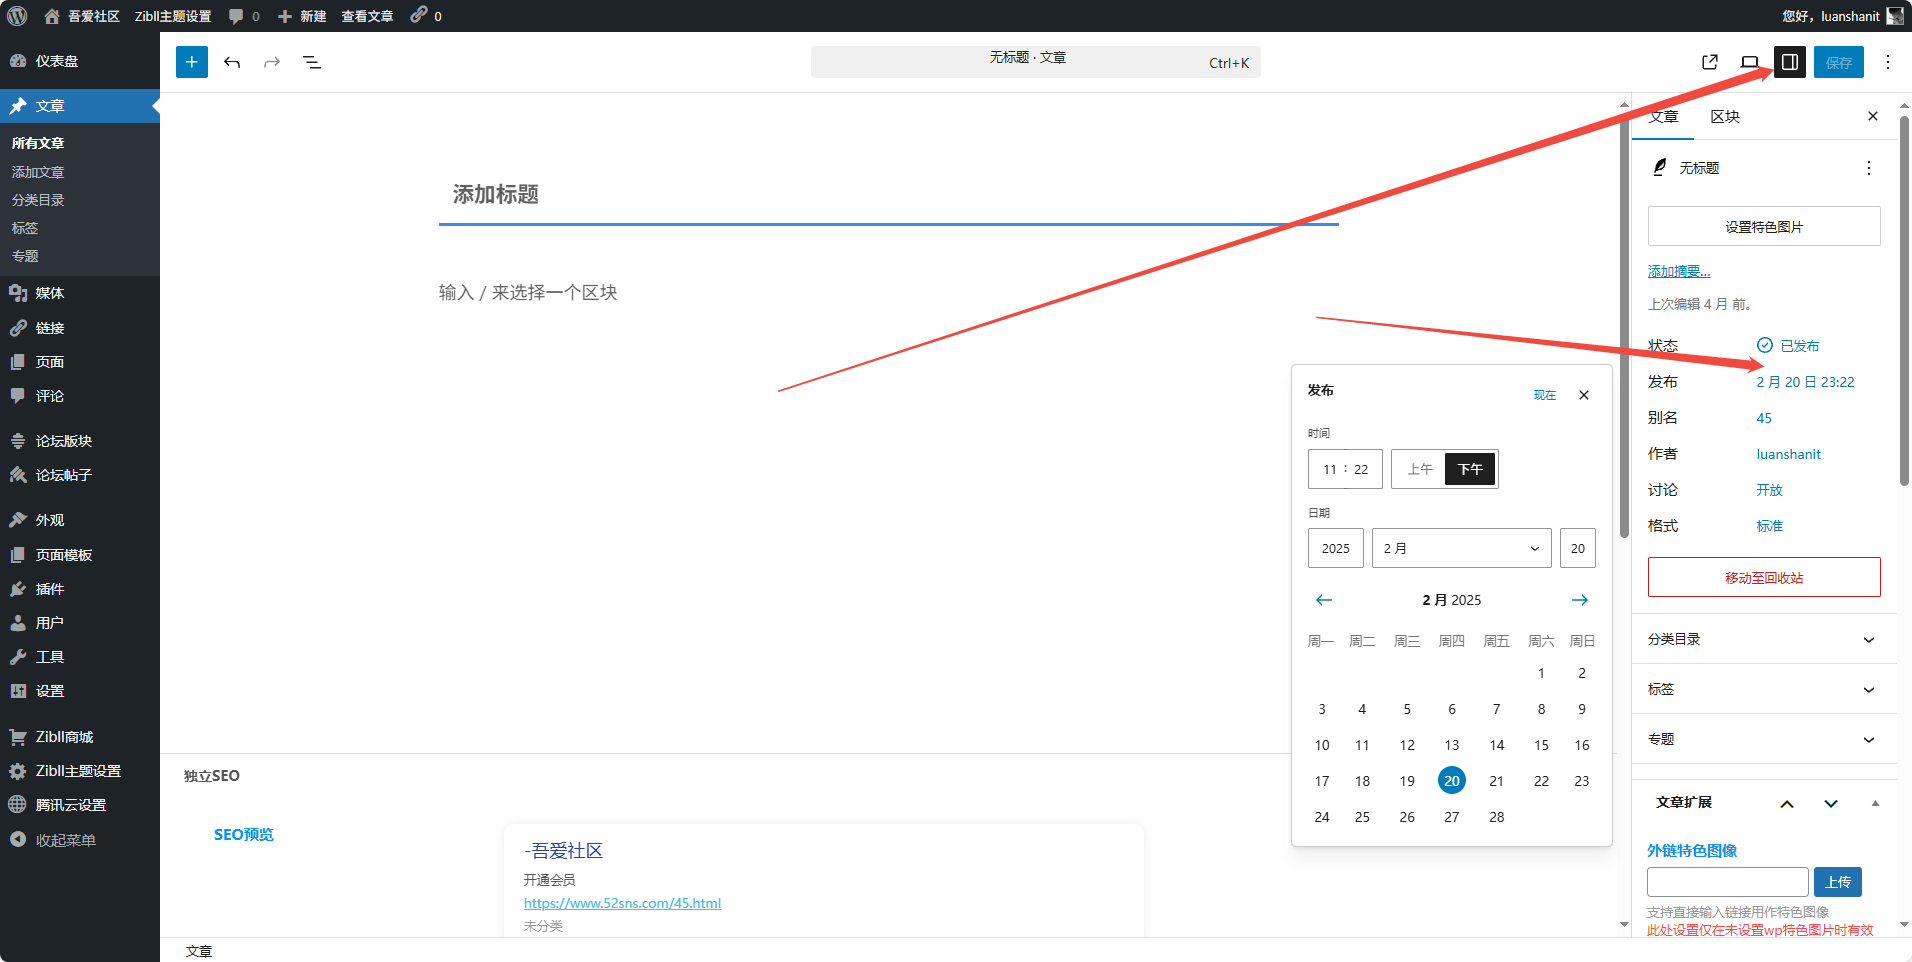Click 添加摘要 link
This screenshot has width=1912, height=962.
click(x=1679, y=271)
